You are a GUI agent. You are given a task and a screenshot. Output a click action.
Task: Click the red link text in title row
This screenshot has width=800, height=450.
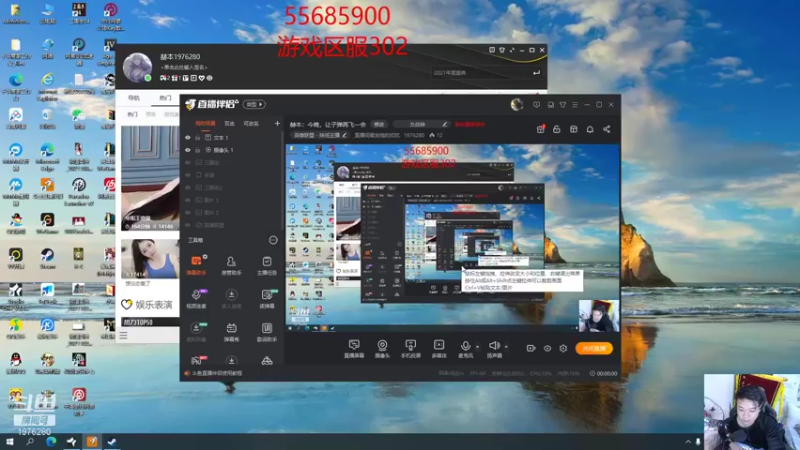pyautogui.click(x=469, y=124)
